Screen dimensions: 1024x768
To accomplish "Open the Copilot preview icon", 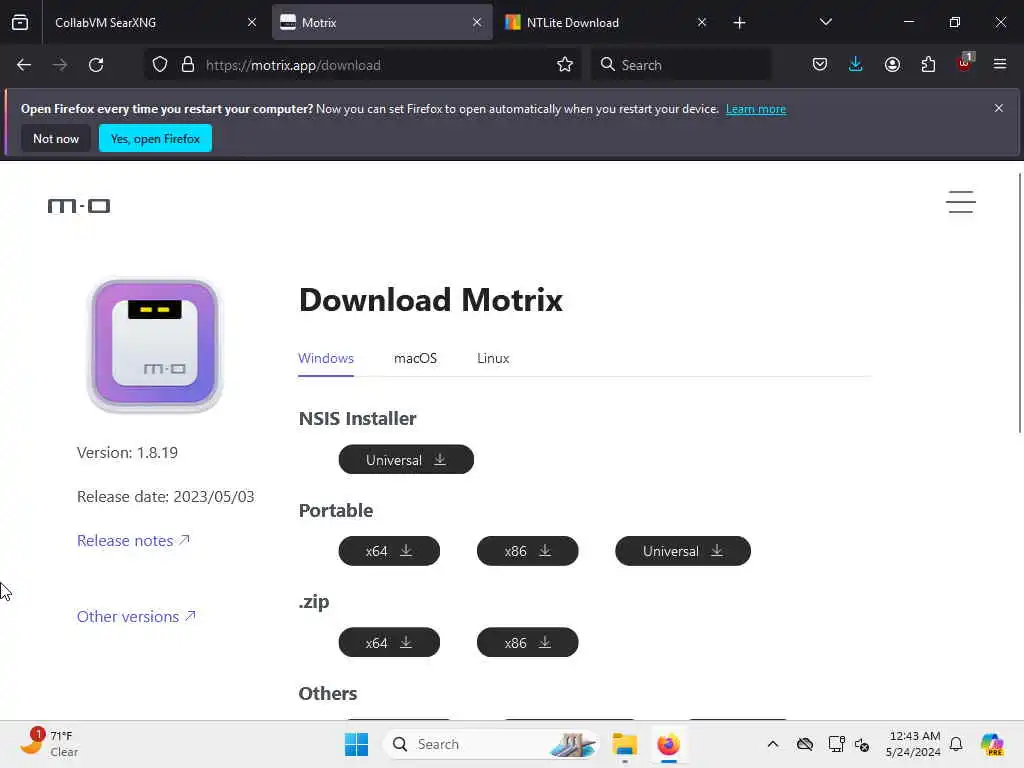I will [x=992, y=744].
